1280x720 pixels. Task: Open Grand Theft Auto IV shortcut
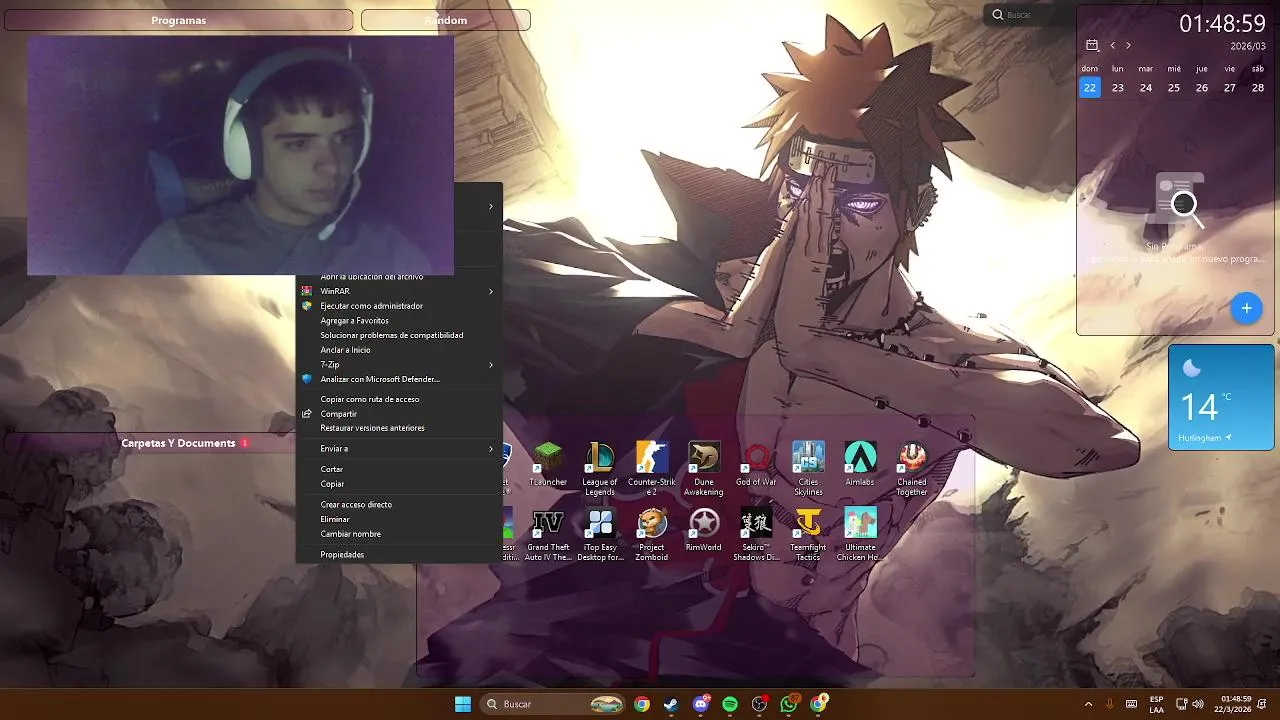(x=548, y=534)
